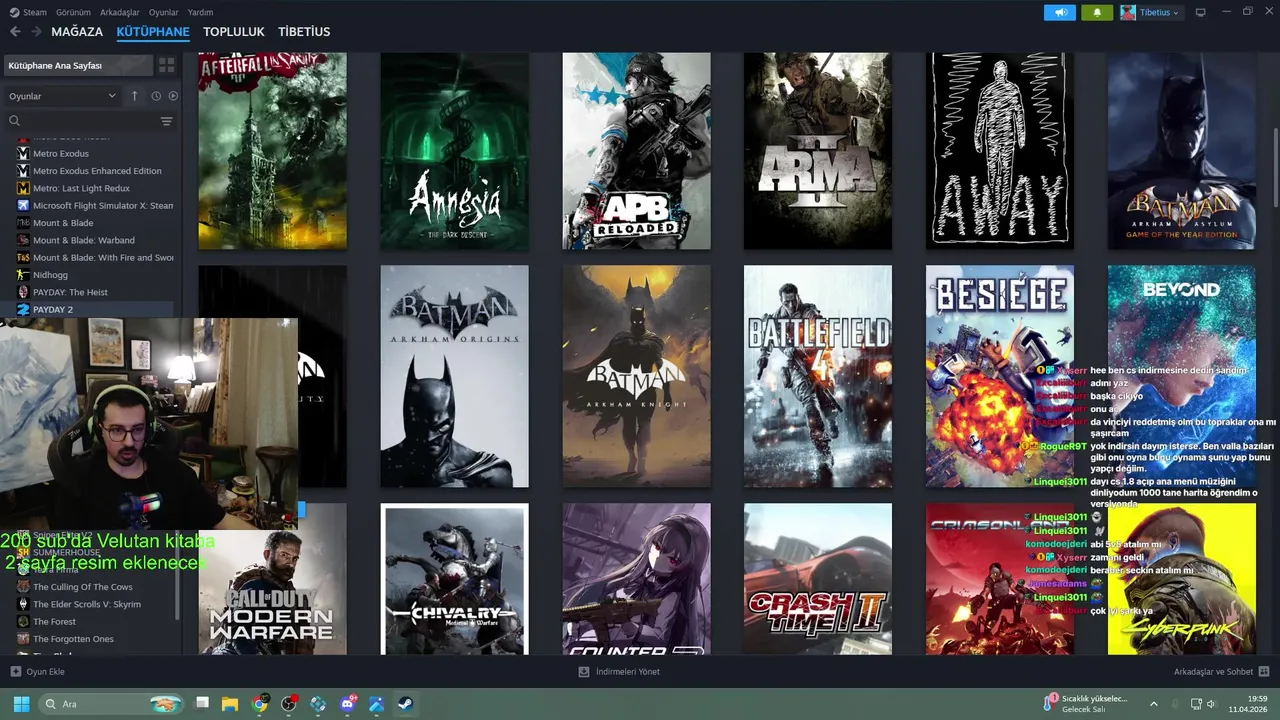
Task: Switch to collections grid view icon
Action: 167,65
